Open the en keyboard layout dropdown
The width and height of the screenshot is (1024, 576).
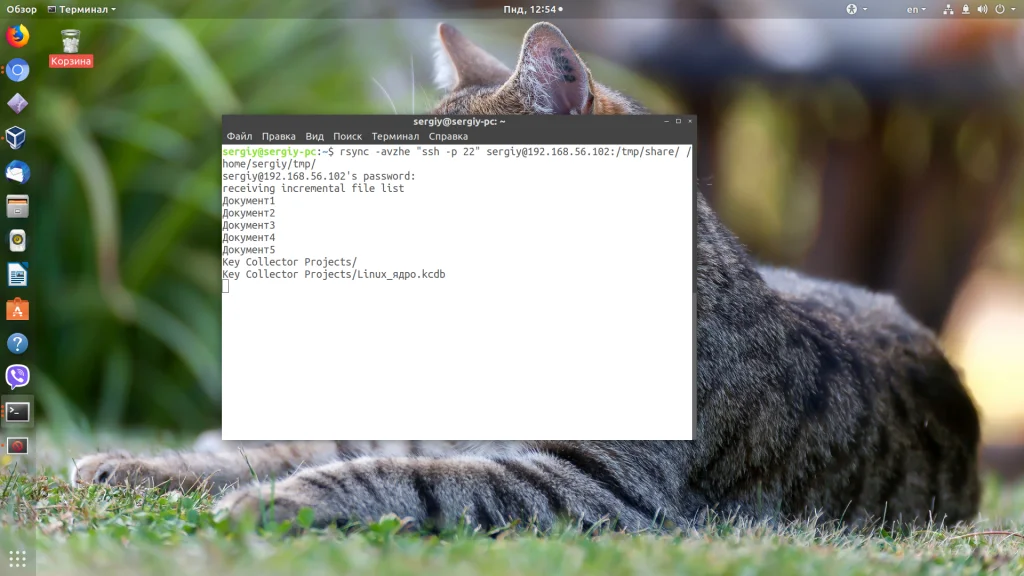[916, 9]
